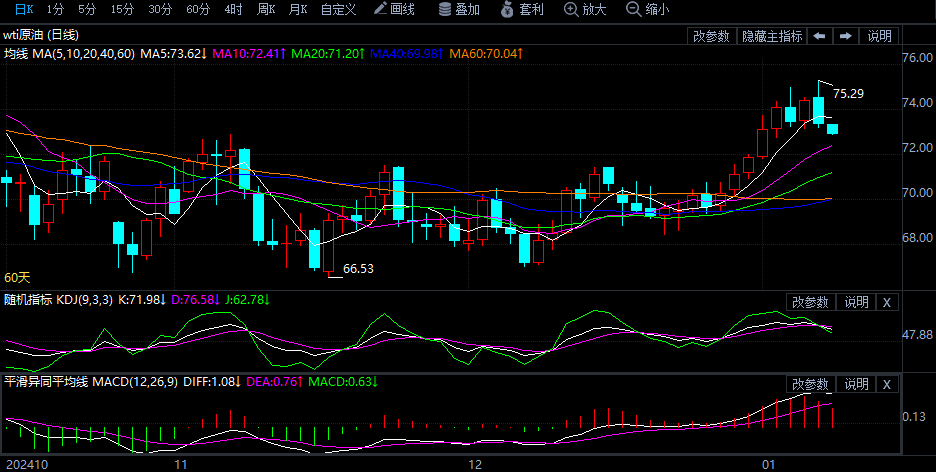
Task: Click the 66.53 low price marker
Action: pyautogui.click(x=358, y=269)
